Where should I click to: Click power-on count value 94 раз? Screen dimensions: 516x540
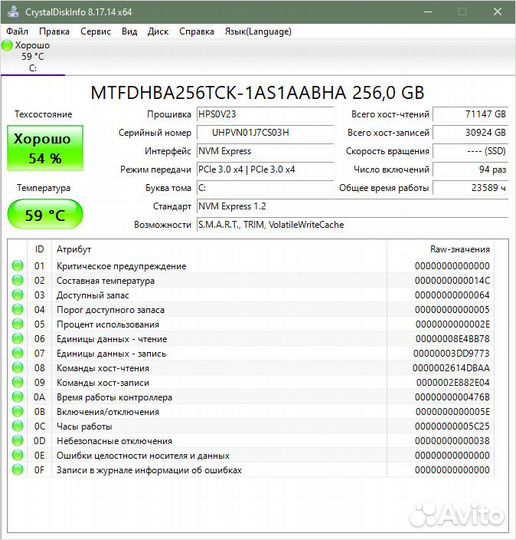471,169
